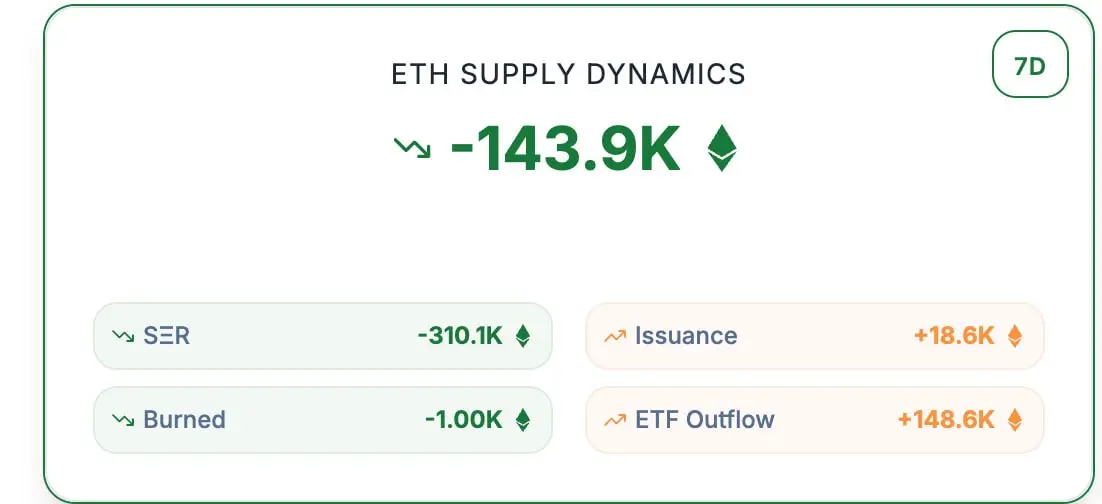Click the up-trend arrow next to Issuance
Image resolution: width=1102 pixels, height=504 pixels.
(x=615, y=337)
